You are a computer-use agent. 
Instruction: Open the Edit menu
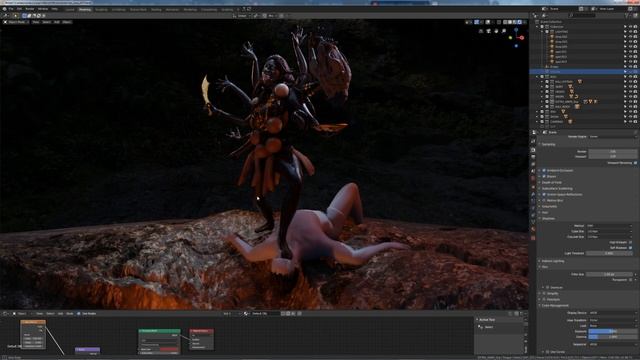point(19,9)
